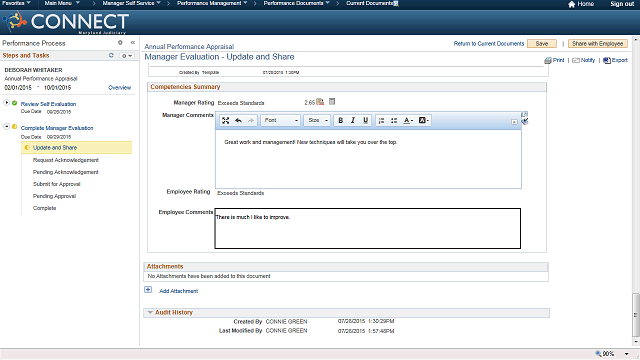The height and width of the screenshot is (360, 640).
Task: Open Performance Documents breadcrumb menu
Action: 296,3
